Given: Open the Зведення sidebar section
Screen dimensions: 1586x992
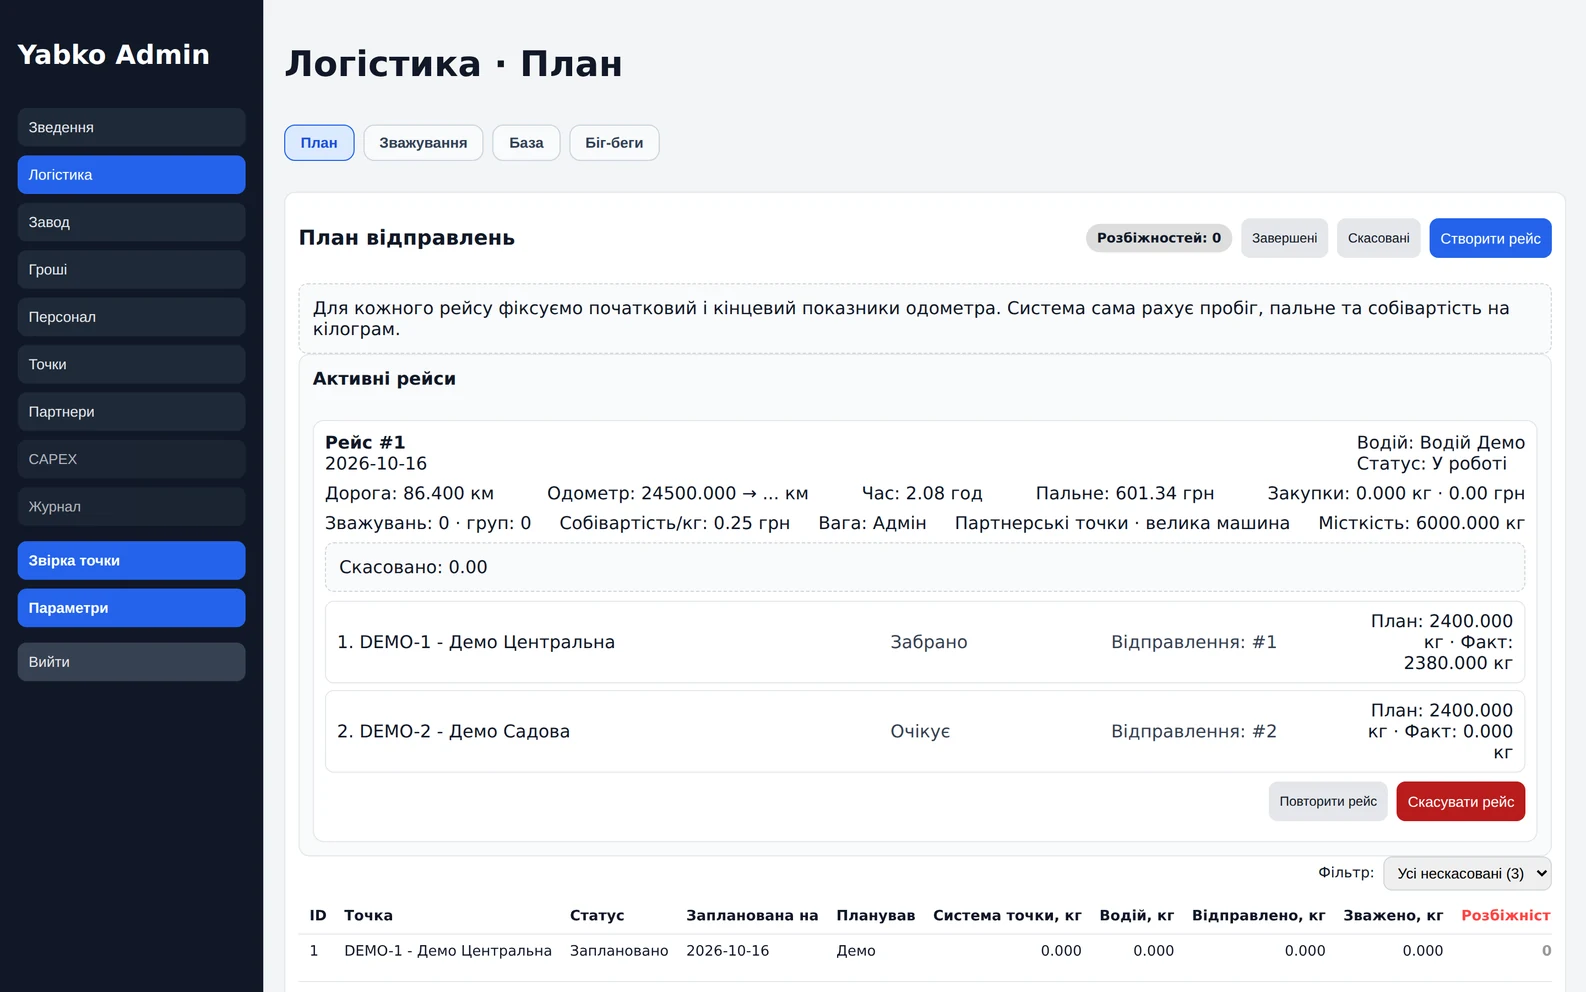Looking at the screenshot, I should point(131,127).
